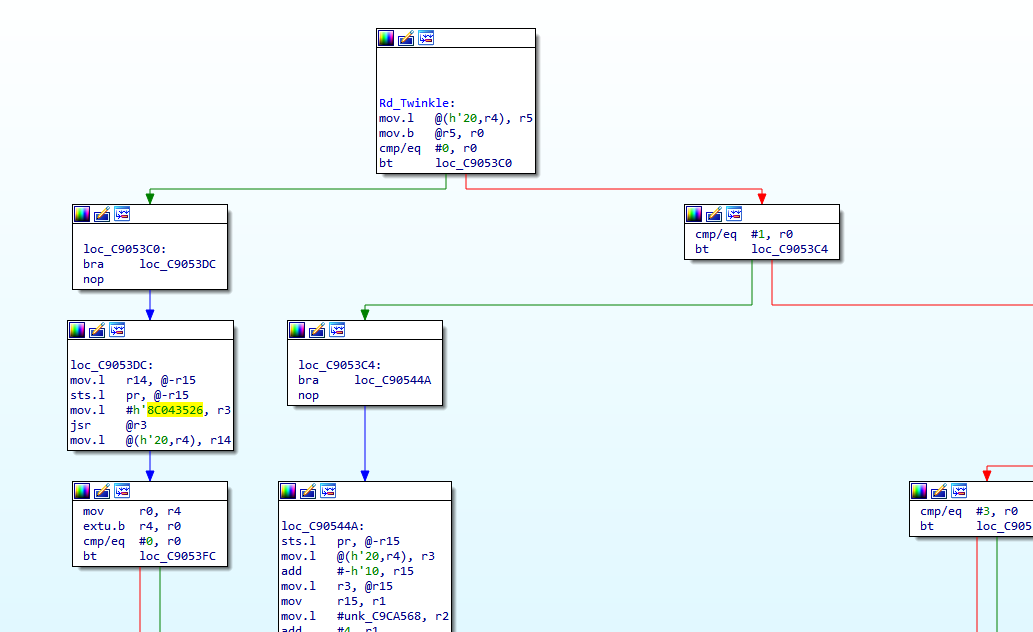Click the graph icon on Rd_Twinkle node
The height and width of the screenshot is (632, 1033).
(426, 38)
